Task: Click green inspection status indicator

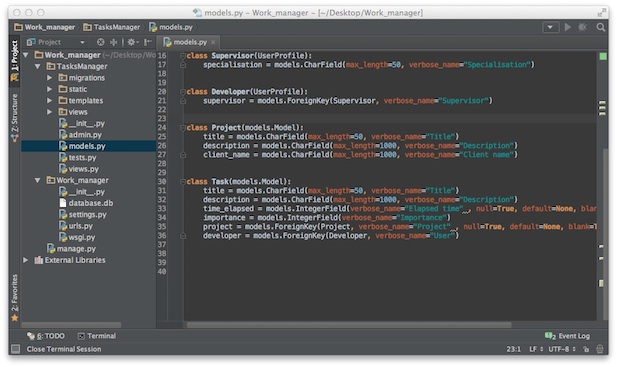Action: [602, 57]
